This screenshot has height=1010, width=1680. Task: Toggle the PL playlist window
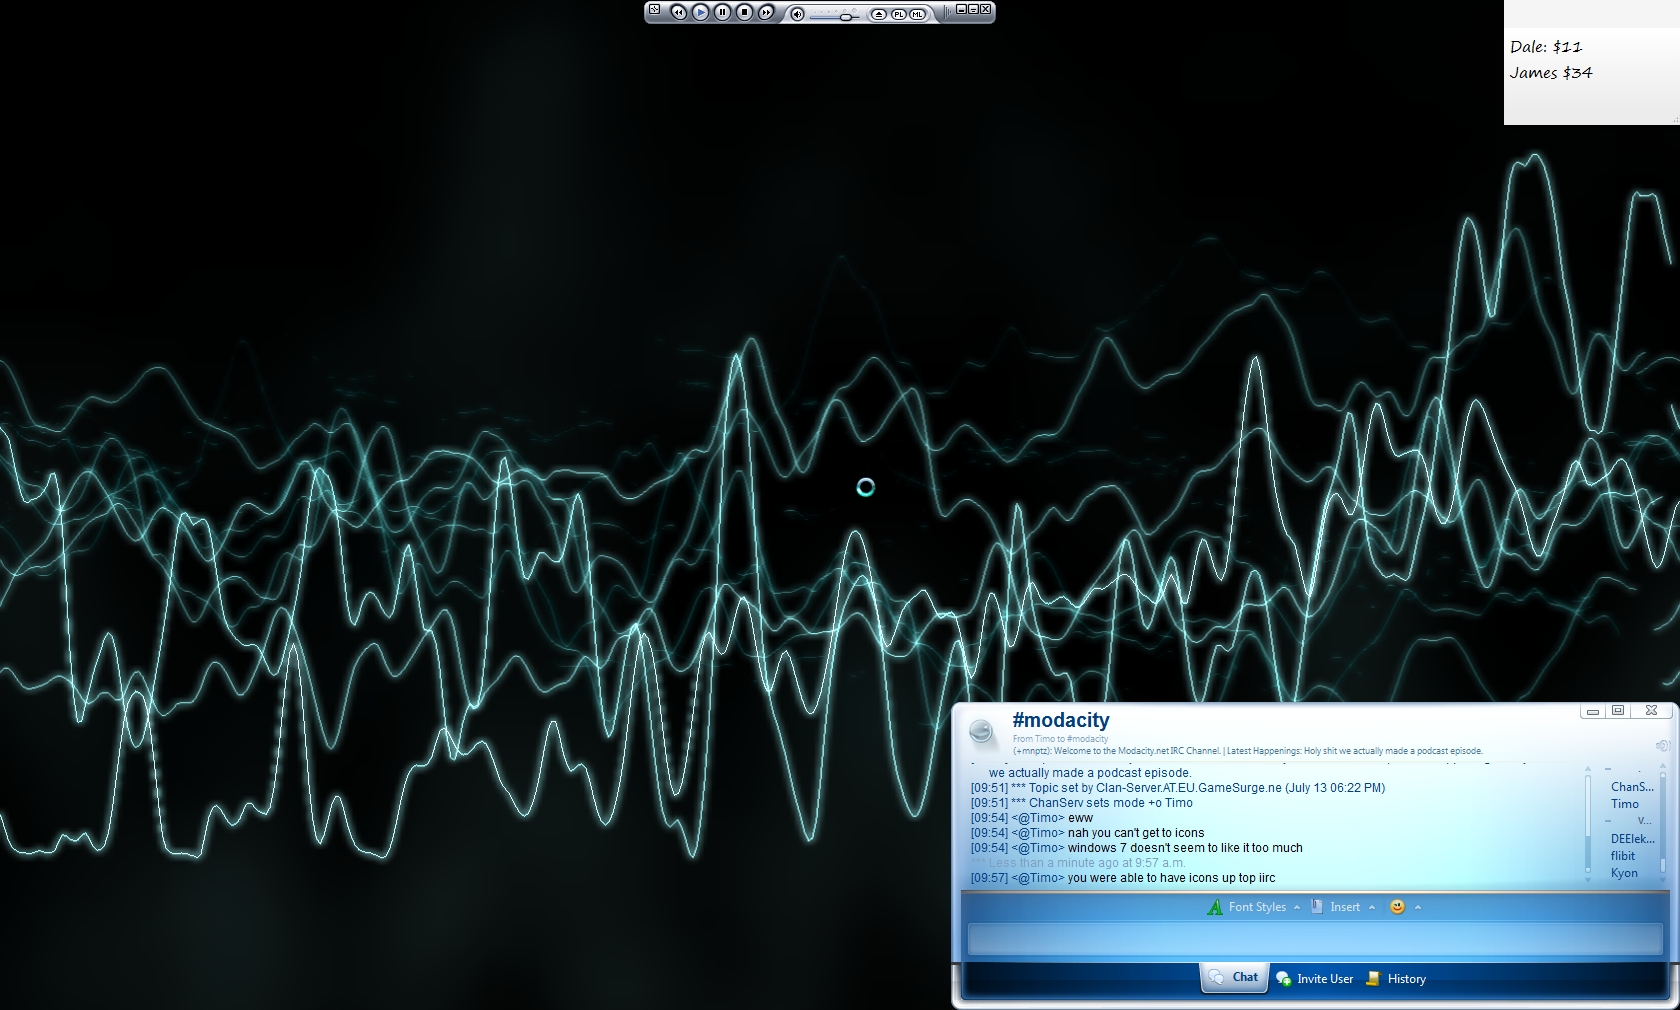point(898,14)
